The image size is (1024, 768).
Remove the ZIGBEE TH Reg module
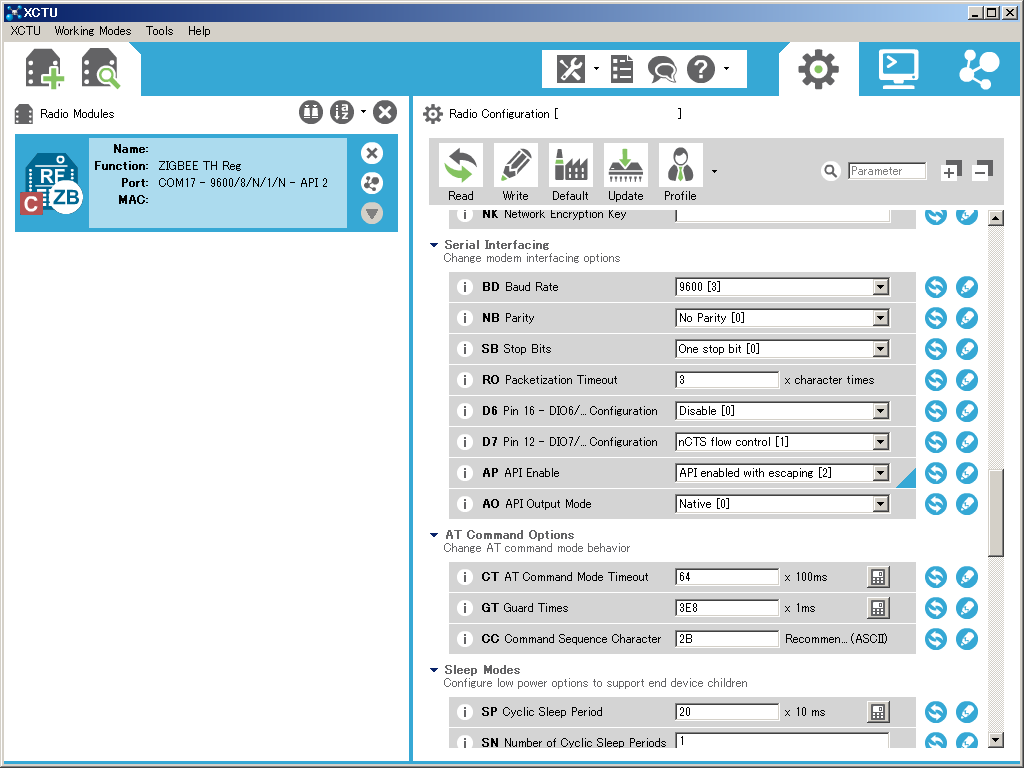(x=372, y=153)
